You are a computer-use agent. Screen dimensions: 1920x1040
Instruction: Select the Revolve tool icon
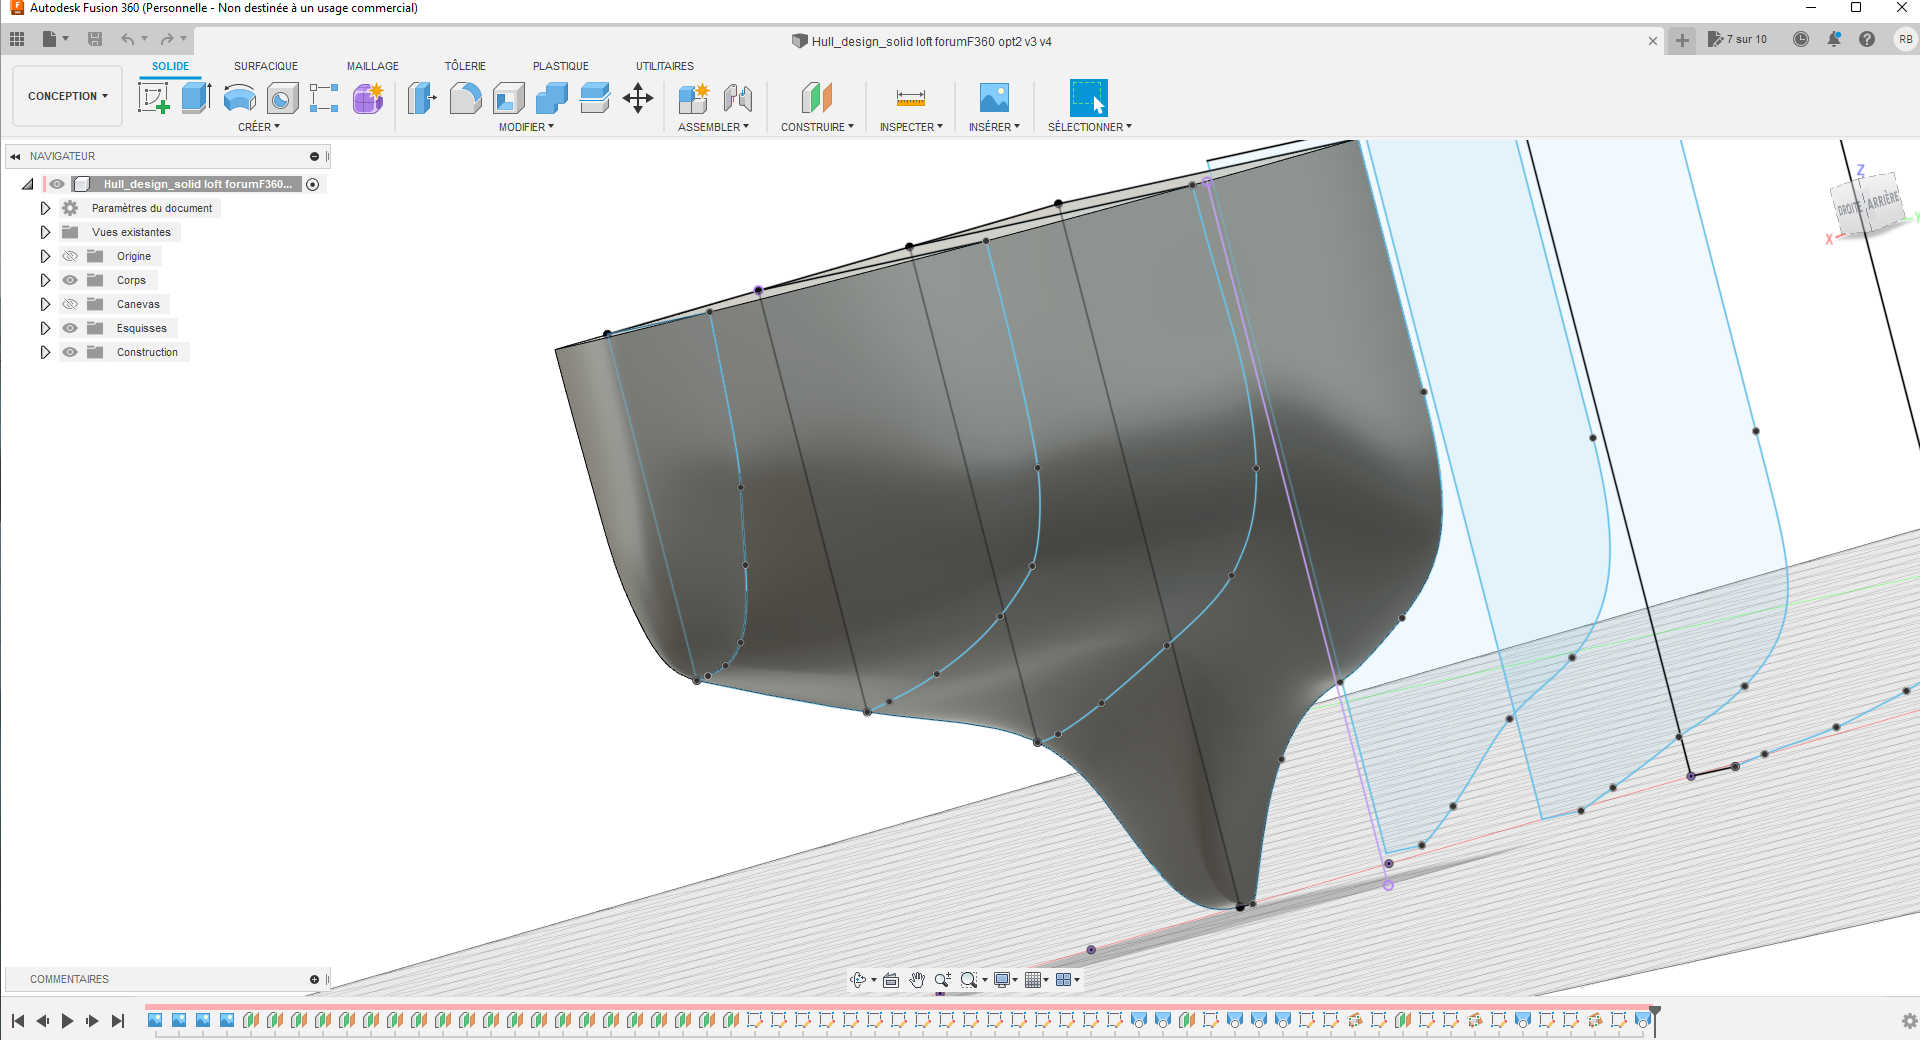tap(239, 98)
